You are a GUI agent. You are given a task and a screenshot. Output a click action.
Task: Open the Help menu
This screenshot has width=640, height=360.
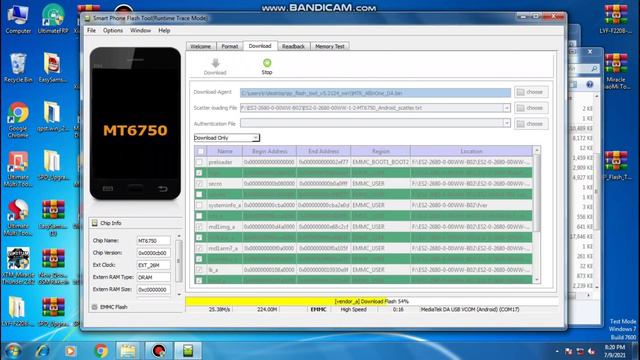pos(164,31)
